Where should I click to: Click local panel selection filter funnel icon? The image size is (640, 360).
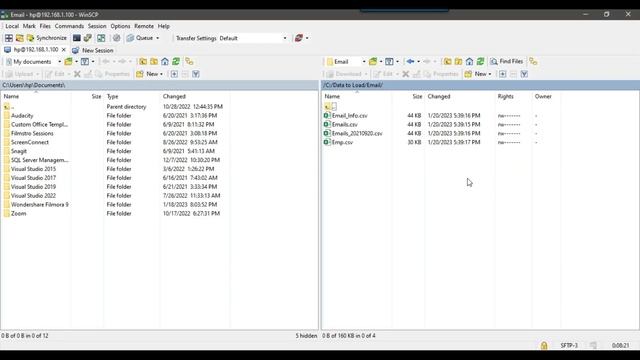(196, 74)
